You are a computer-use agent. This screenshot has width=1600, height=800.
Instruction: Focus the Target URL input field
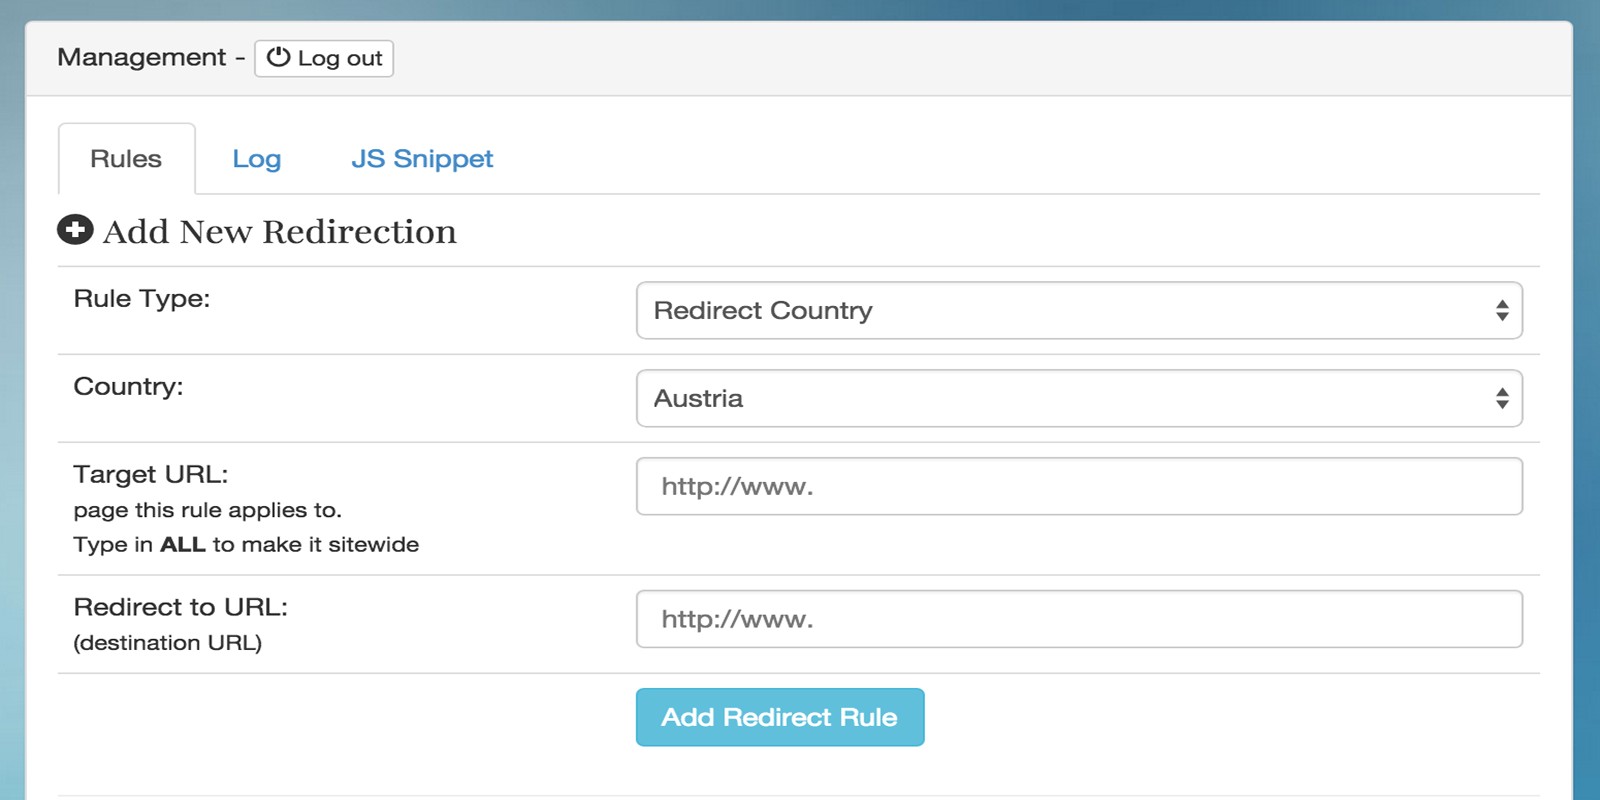point(1079,486)
